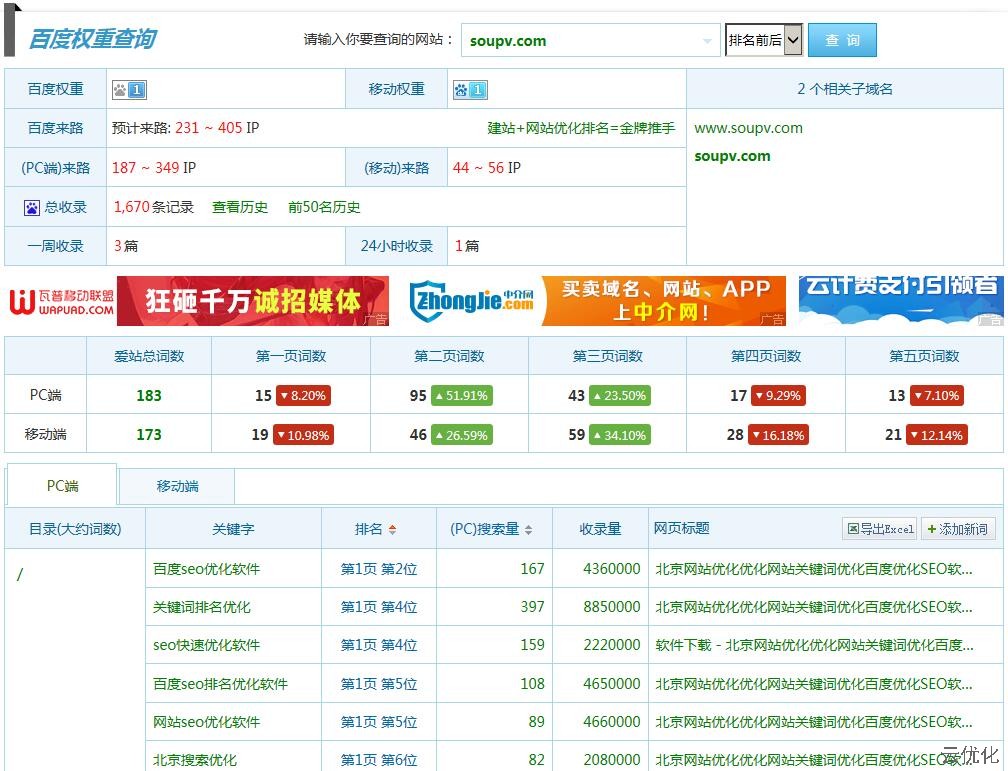
Task: Click the 51.91% green change badge
Action: click(462, 395)
